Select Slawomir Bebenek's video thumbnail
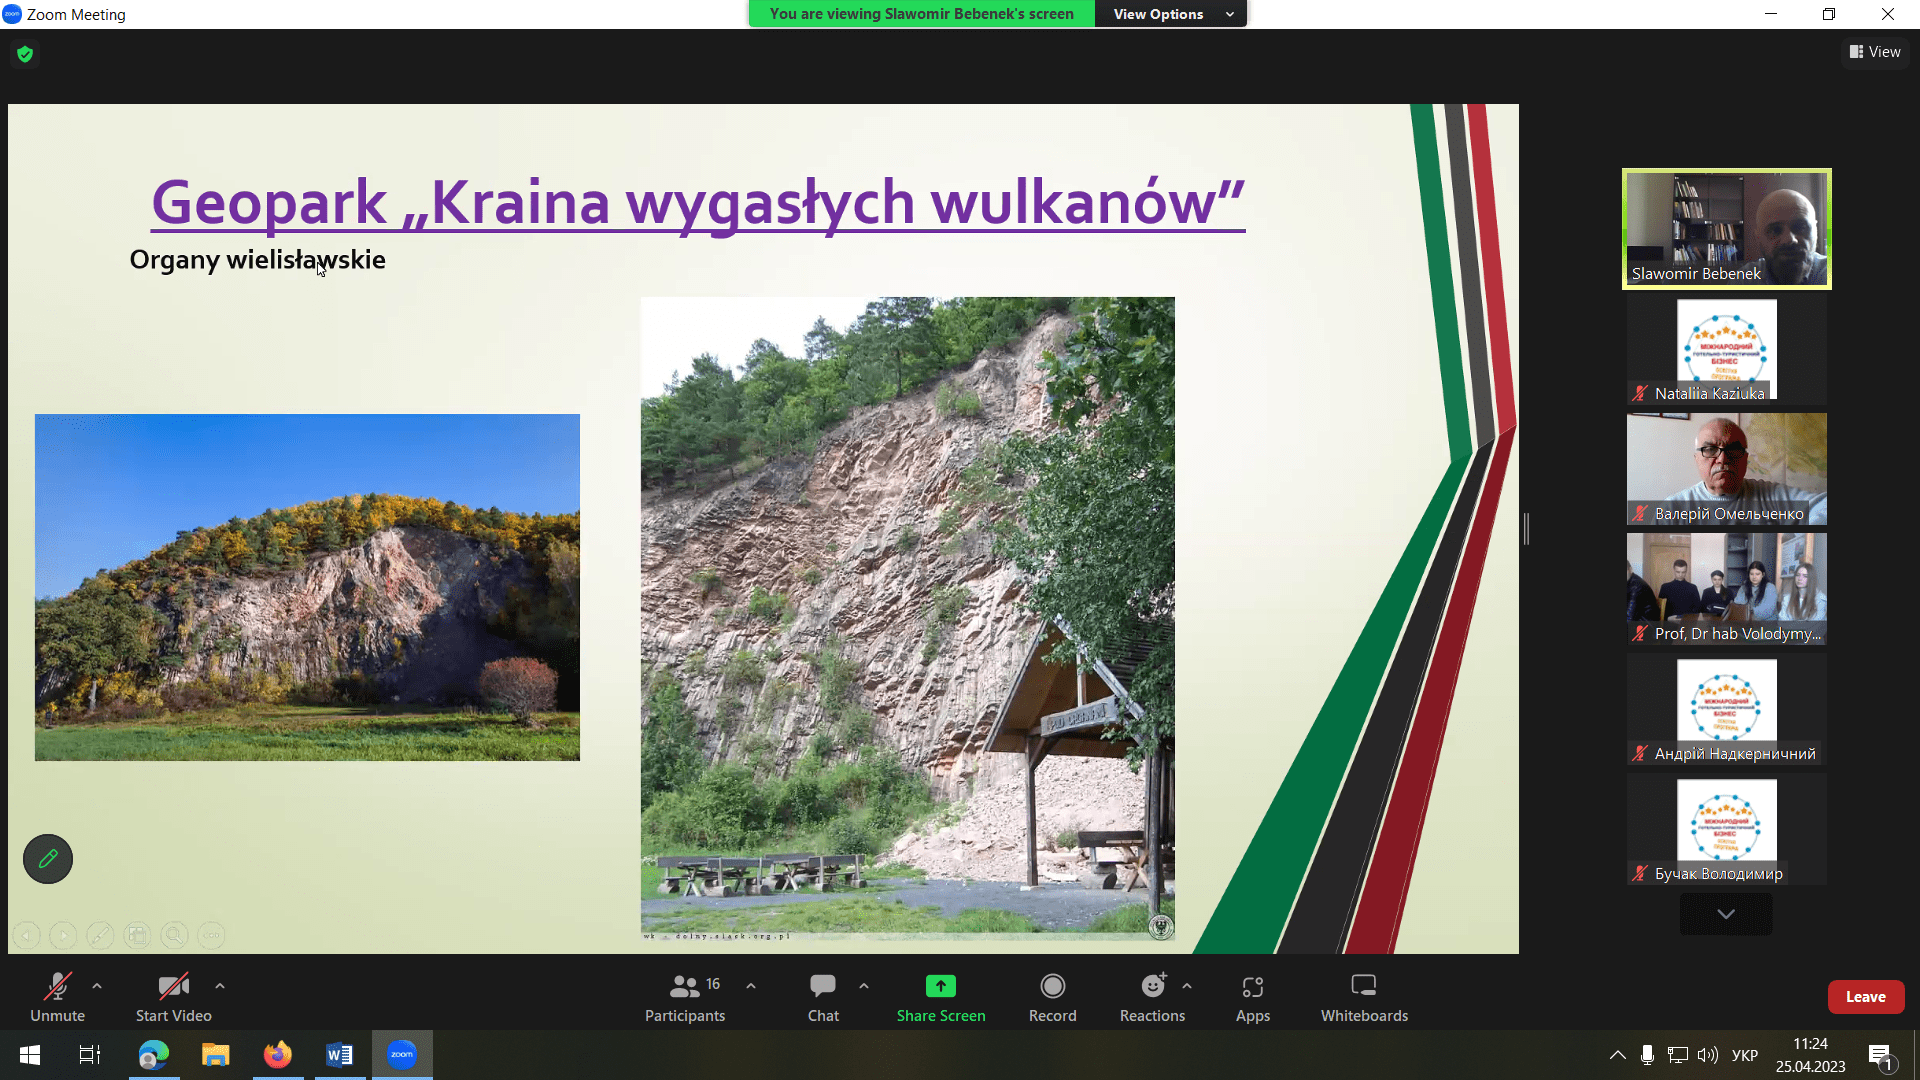Image resolution: width=1920 pixels, height=1080 pixels. pos(1726,229)
